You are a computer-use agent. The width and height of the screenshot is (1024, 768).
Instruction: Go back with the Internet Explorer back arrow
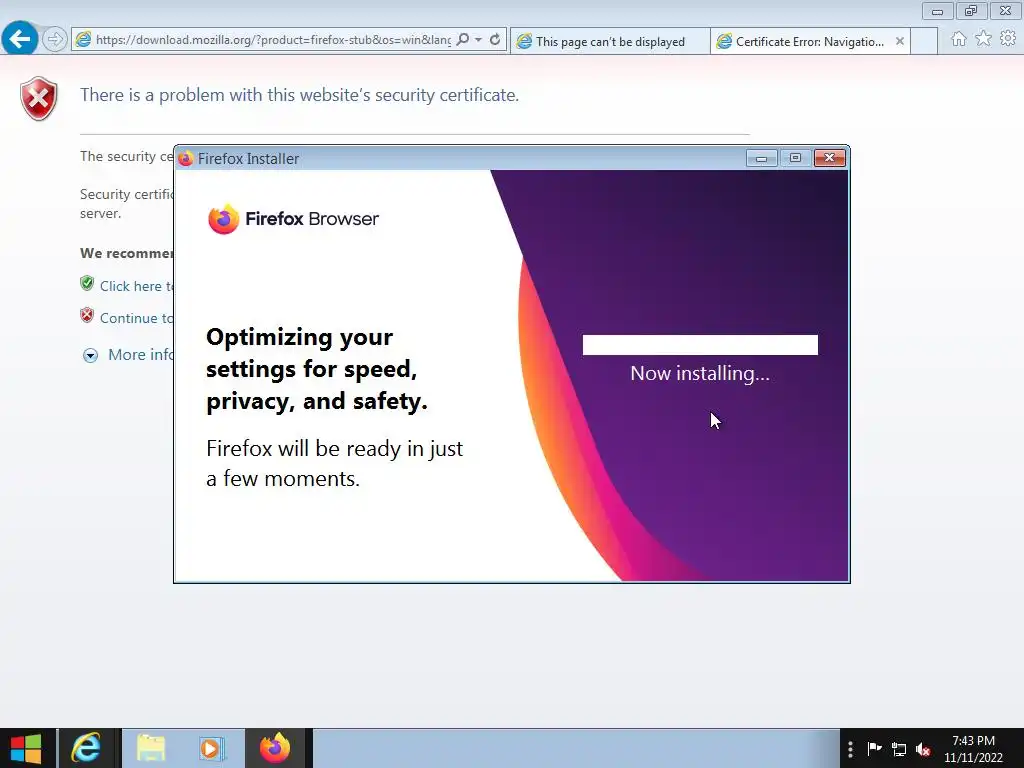20,39
